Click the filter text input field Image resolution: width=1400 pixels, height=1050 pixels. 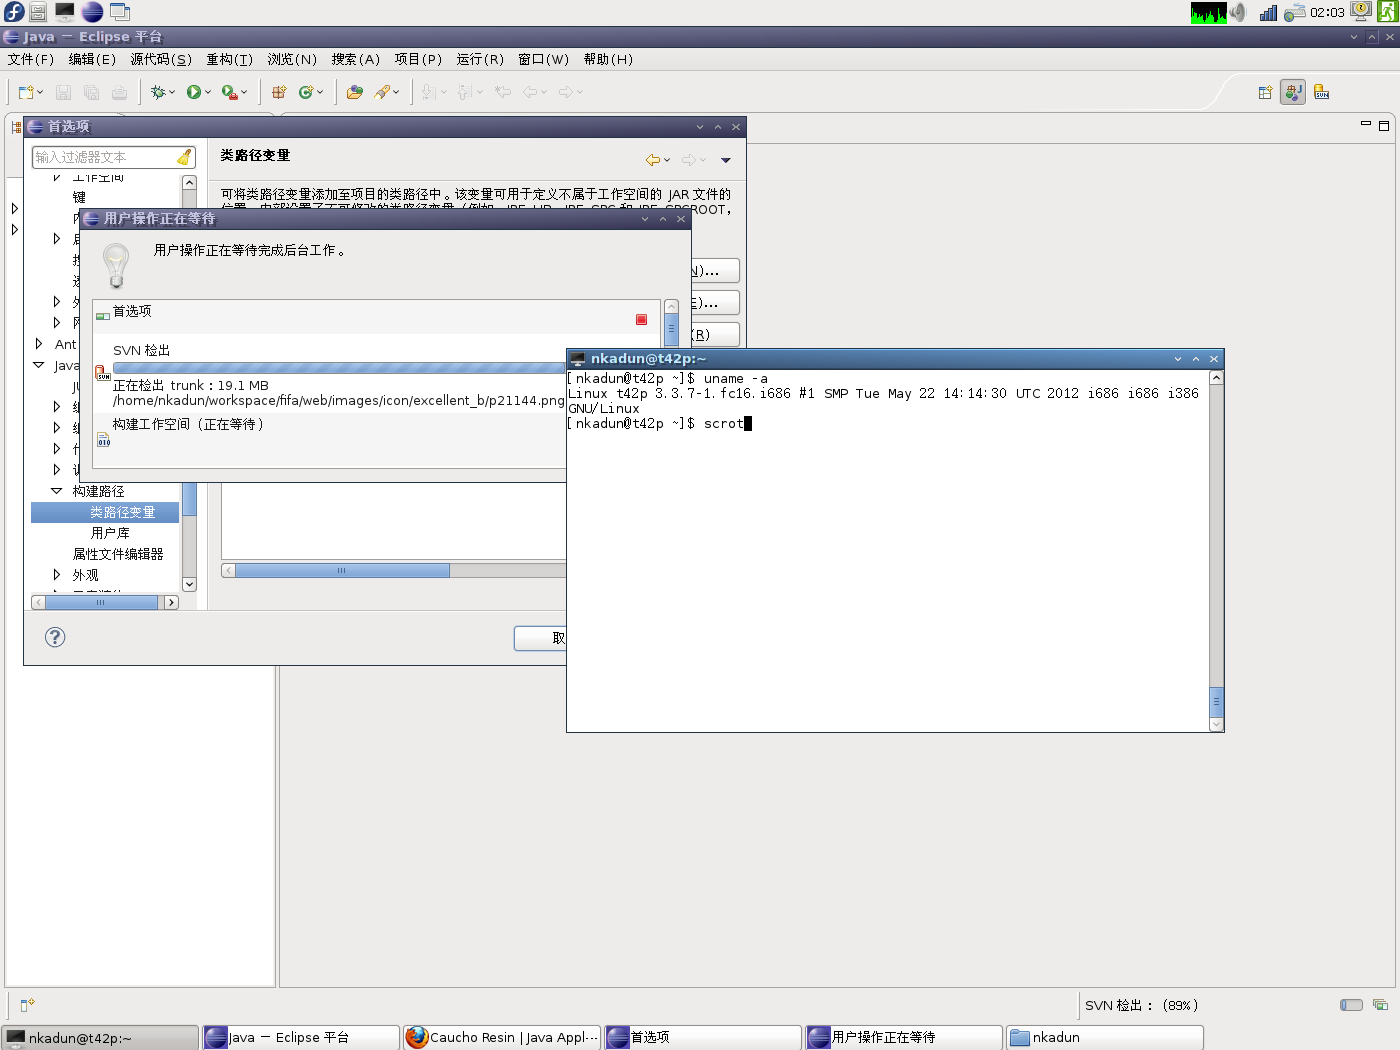[104, 157]
